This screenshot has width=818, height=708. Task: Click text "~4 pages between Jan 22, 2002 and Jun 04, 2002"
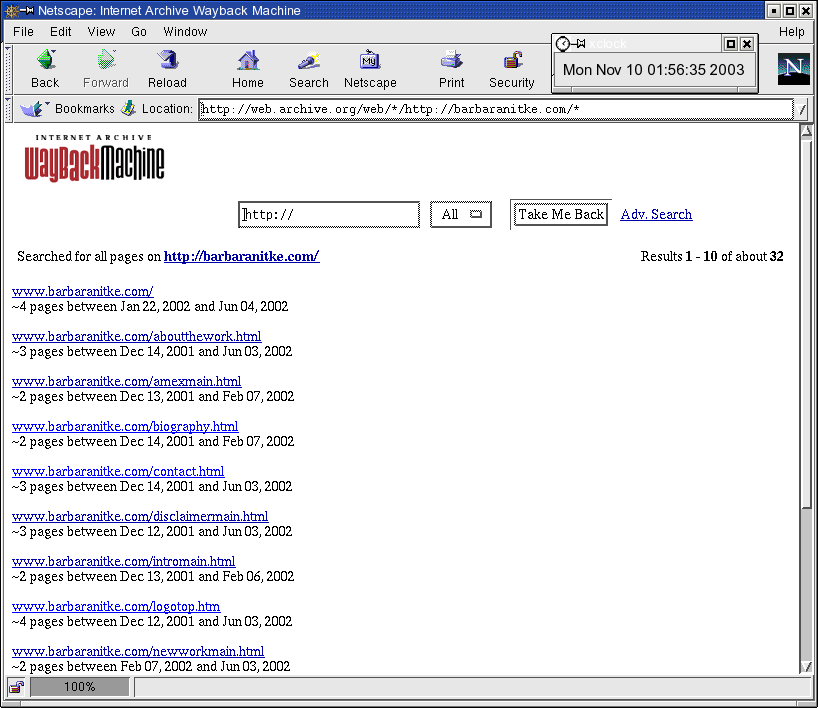(150, 306)
